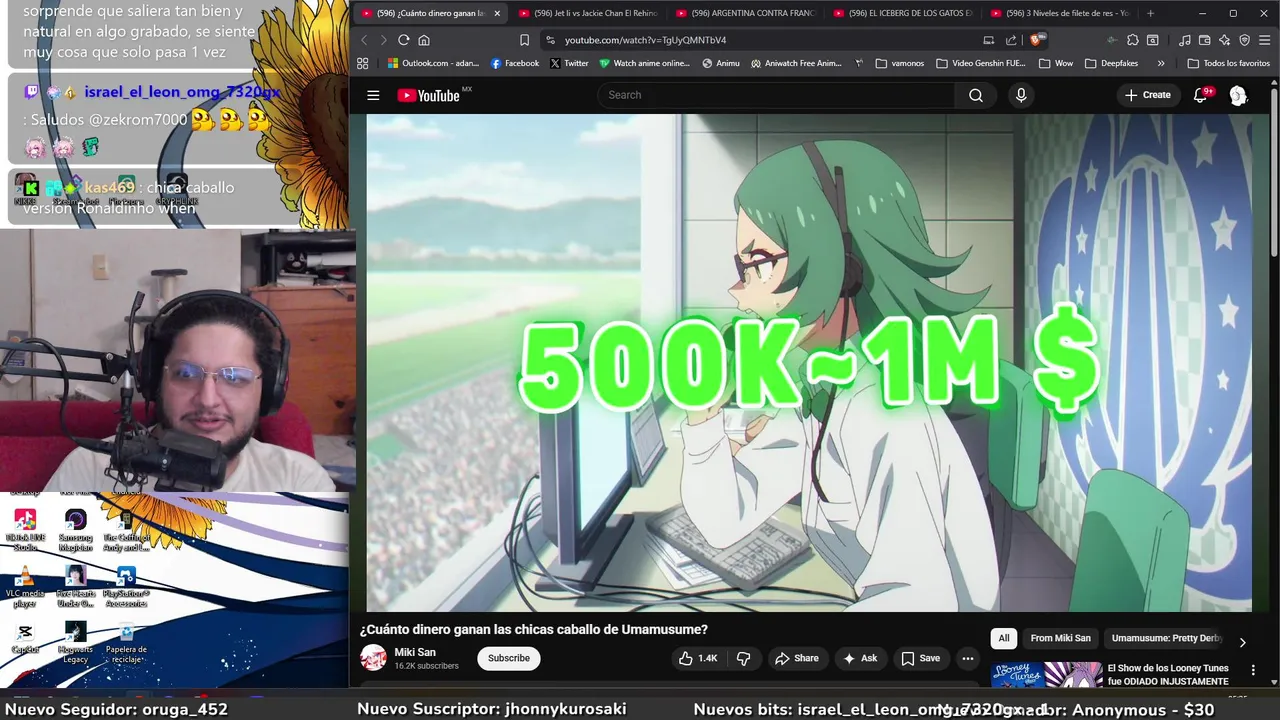
Task: Save the video to a playlist
Action: tap(921, 658)
